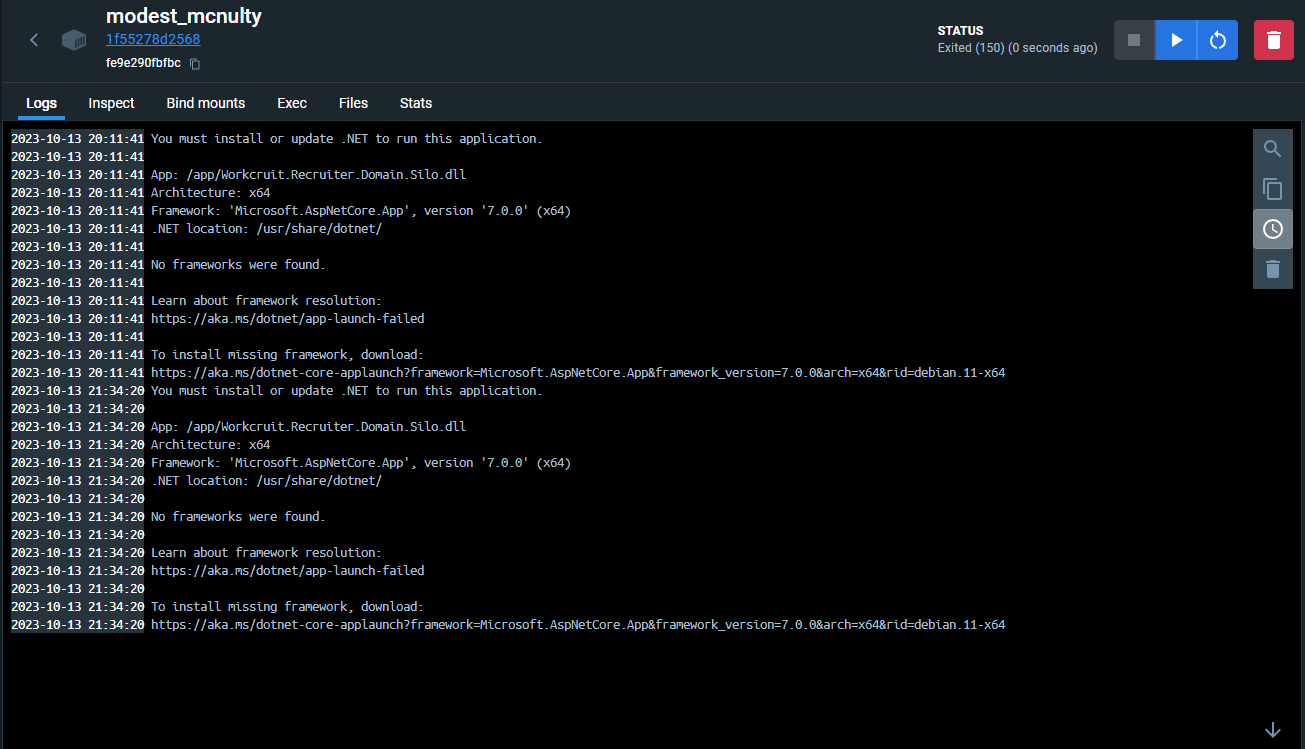Open the Inspect tab

tap(111, 103)
